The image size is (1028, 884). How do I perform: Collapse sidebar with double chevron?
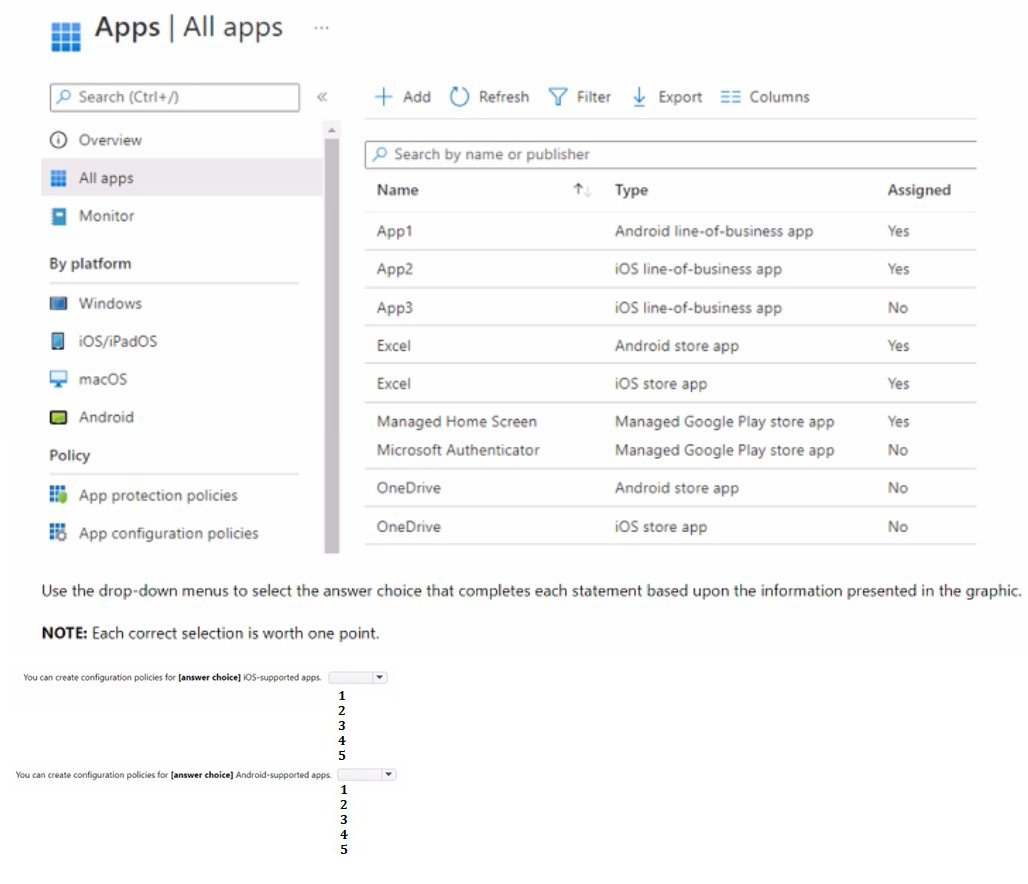322,97
